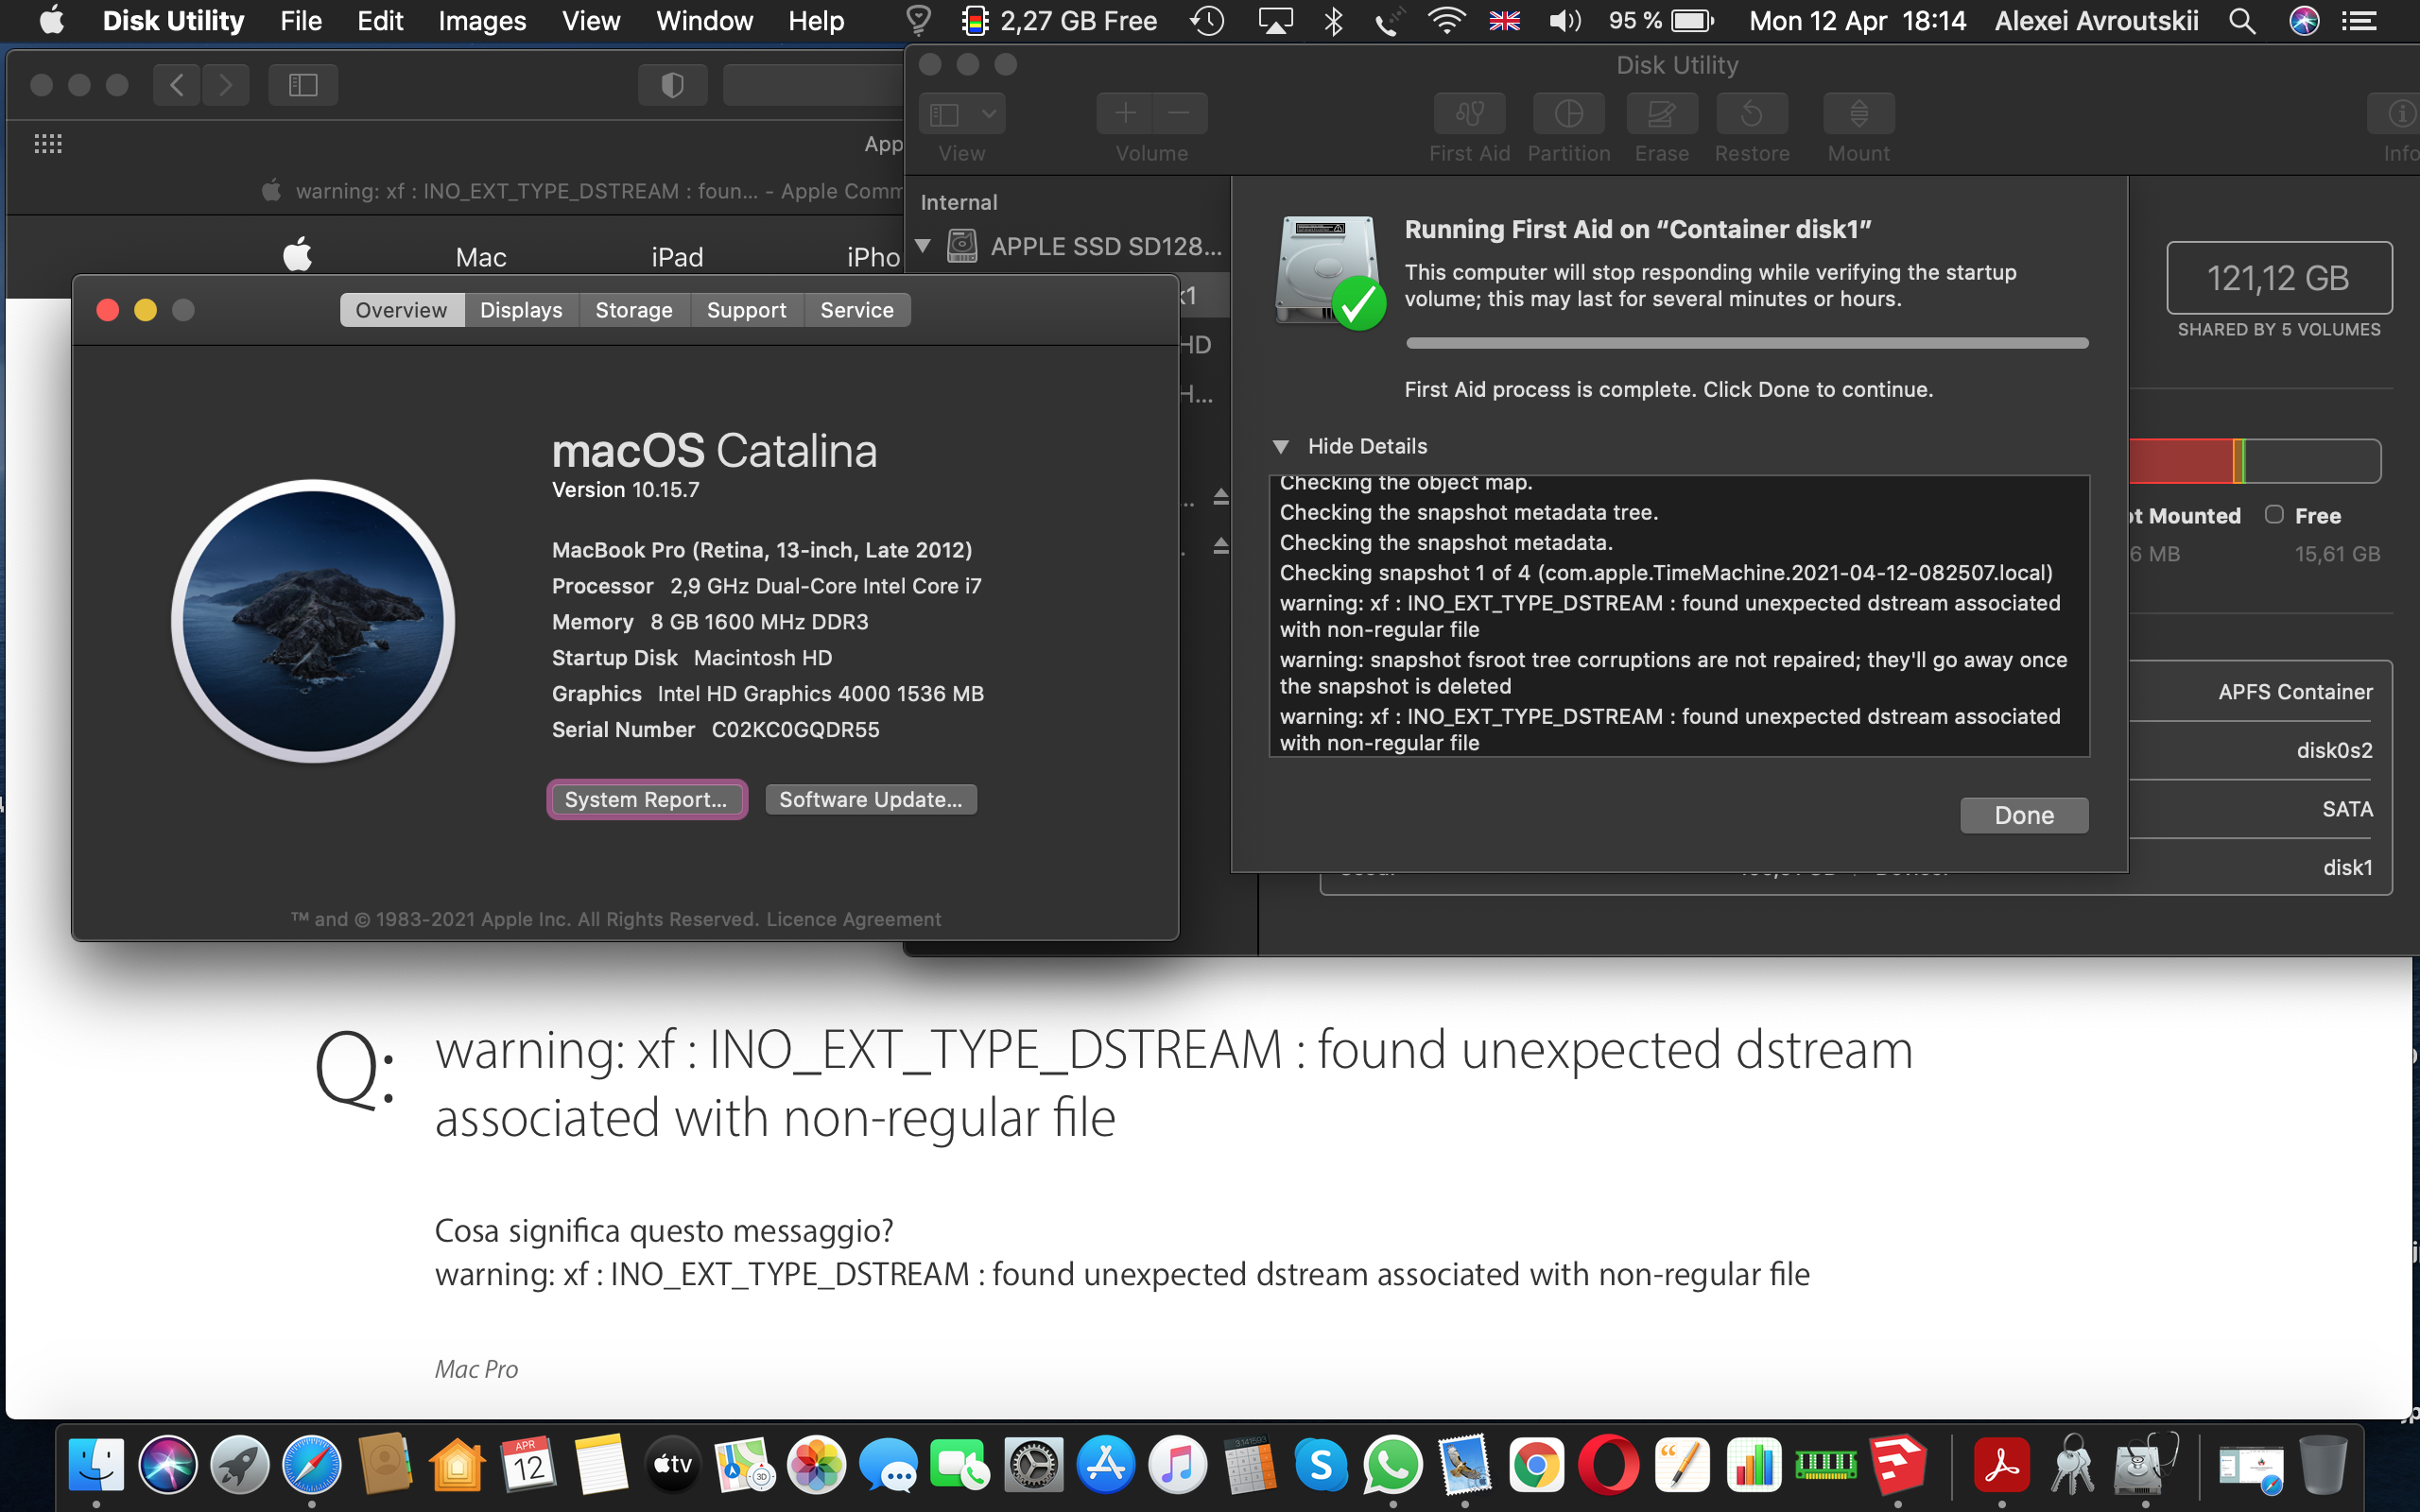Image resolution: width=2420 pixels, height=1512 pixels.
Task: Open the View layout dropdown chevron
Action: pyautogui.click(x=988, y=113)
